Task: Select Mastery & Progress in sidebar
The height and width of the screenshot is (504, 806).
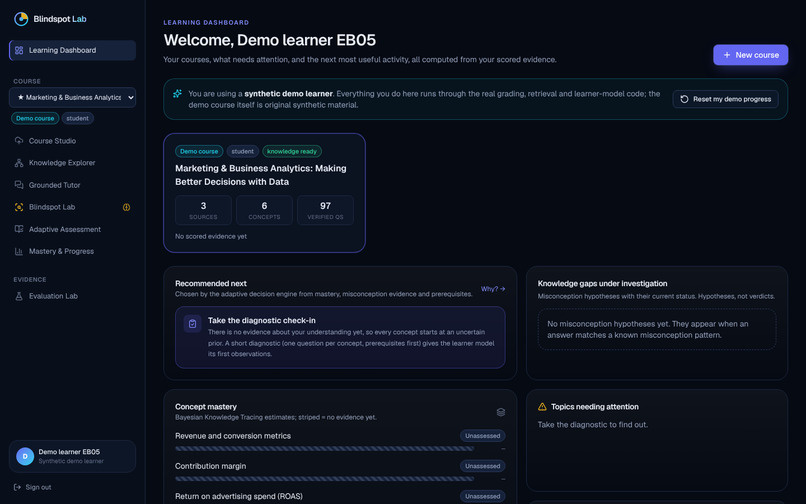Action: pyautogui.click(x=72, y=251)
